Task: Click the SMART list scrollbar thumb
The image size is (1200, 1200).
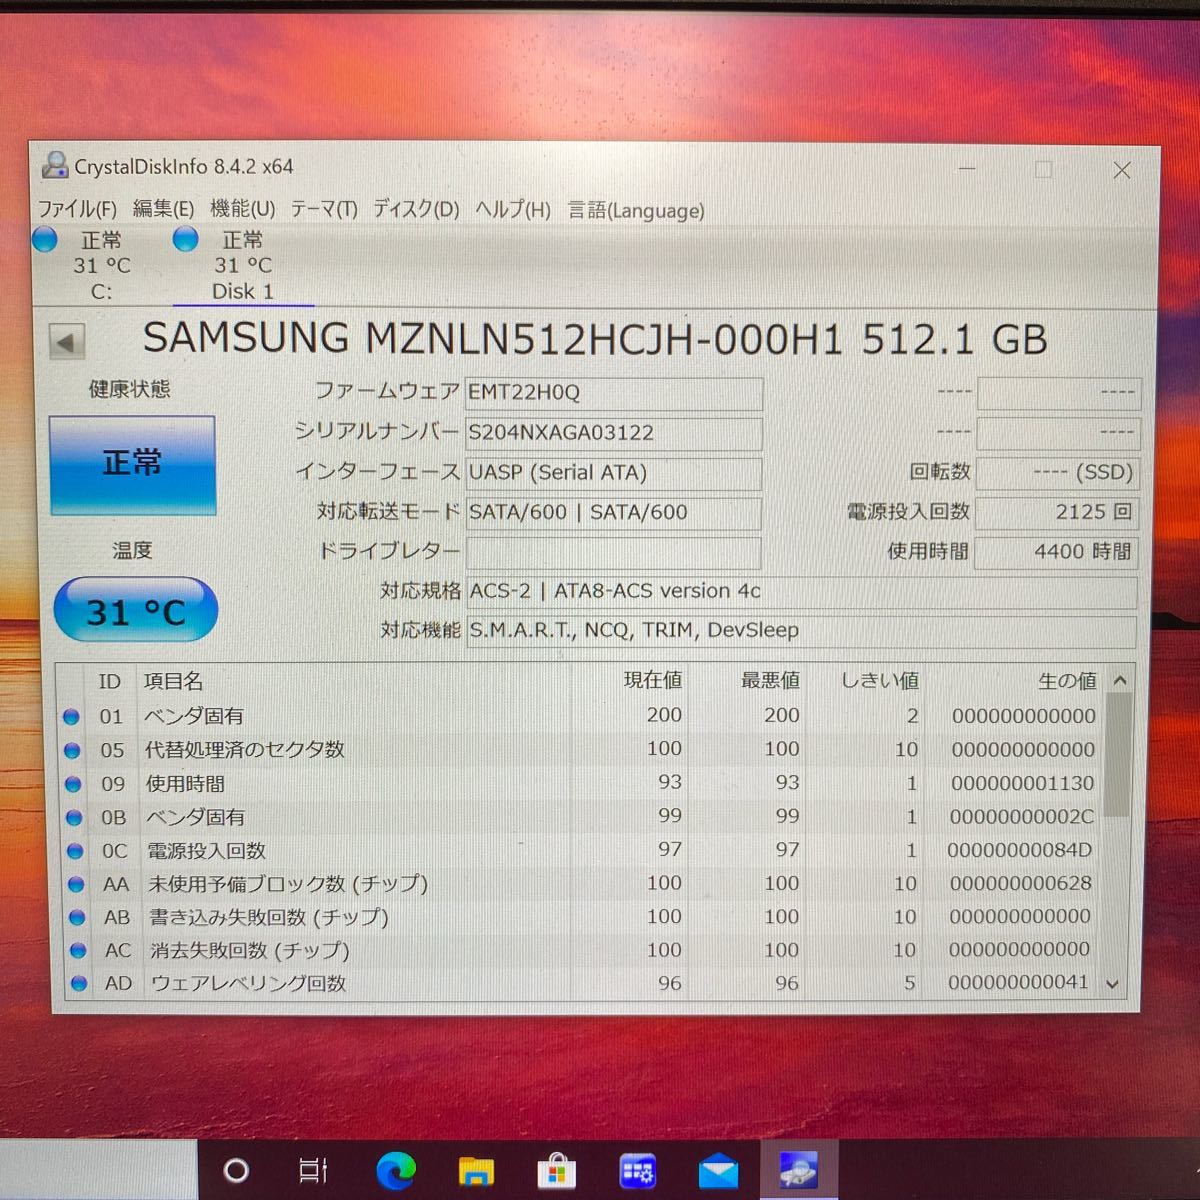Action: coord(1118,755)
